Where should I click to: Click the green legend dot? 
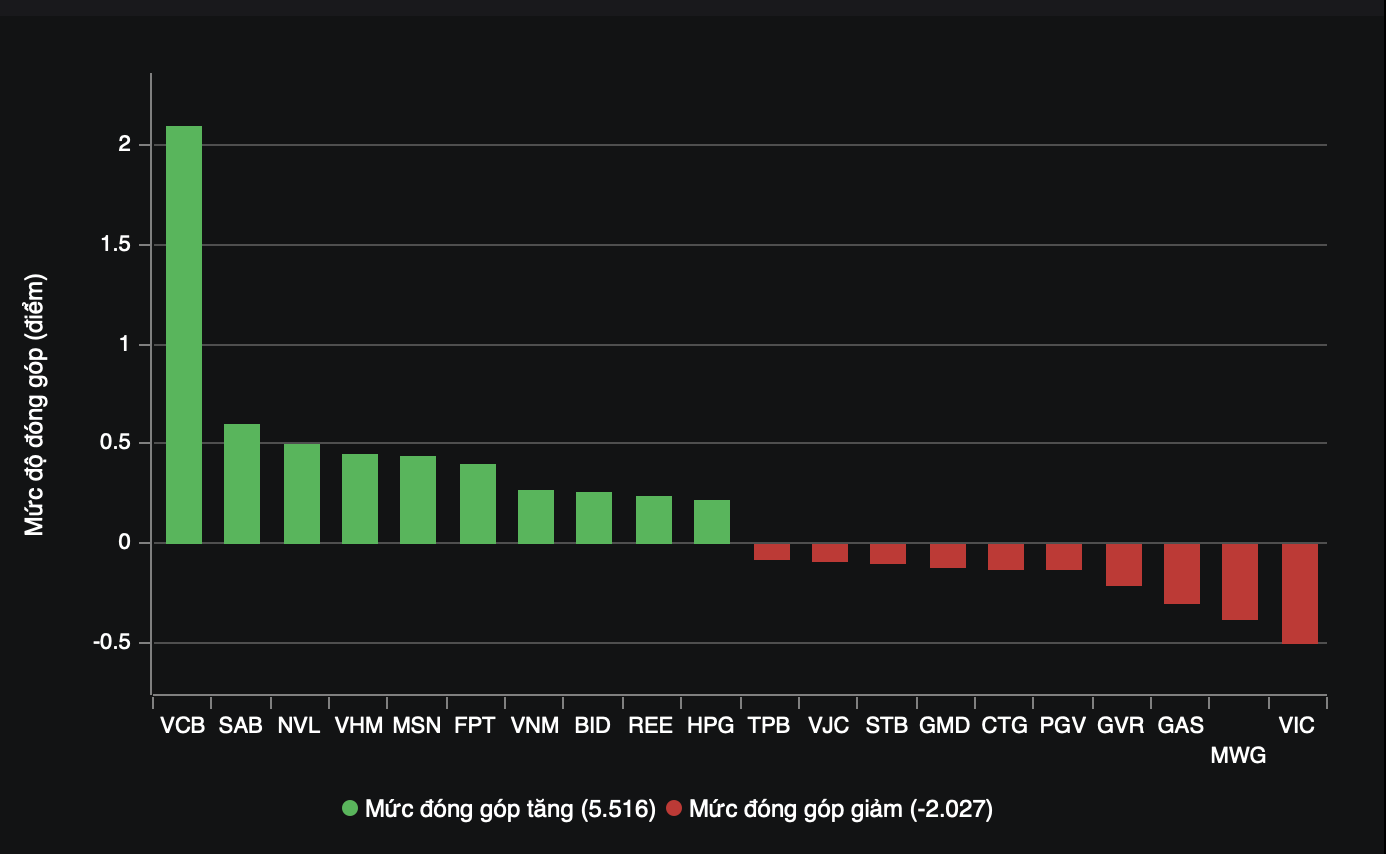349,809
